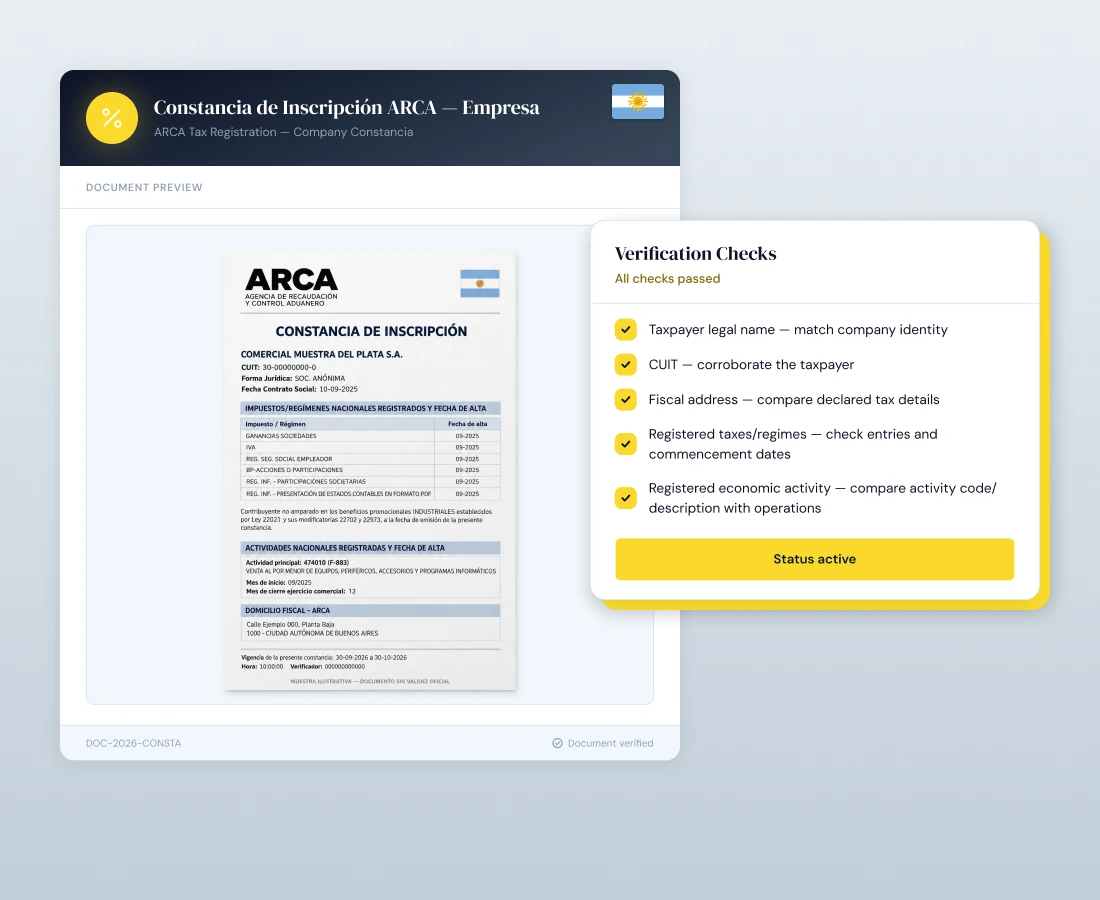Toggle the Taxpayer legal name check
Screen dimensions: 1100x900
[x=626, y=329]
